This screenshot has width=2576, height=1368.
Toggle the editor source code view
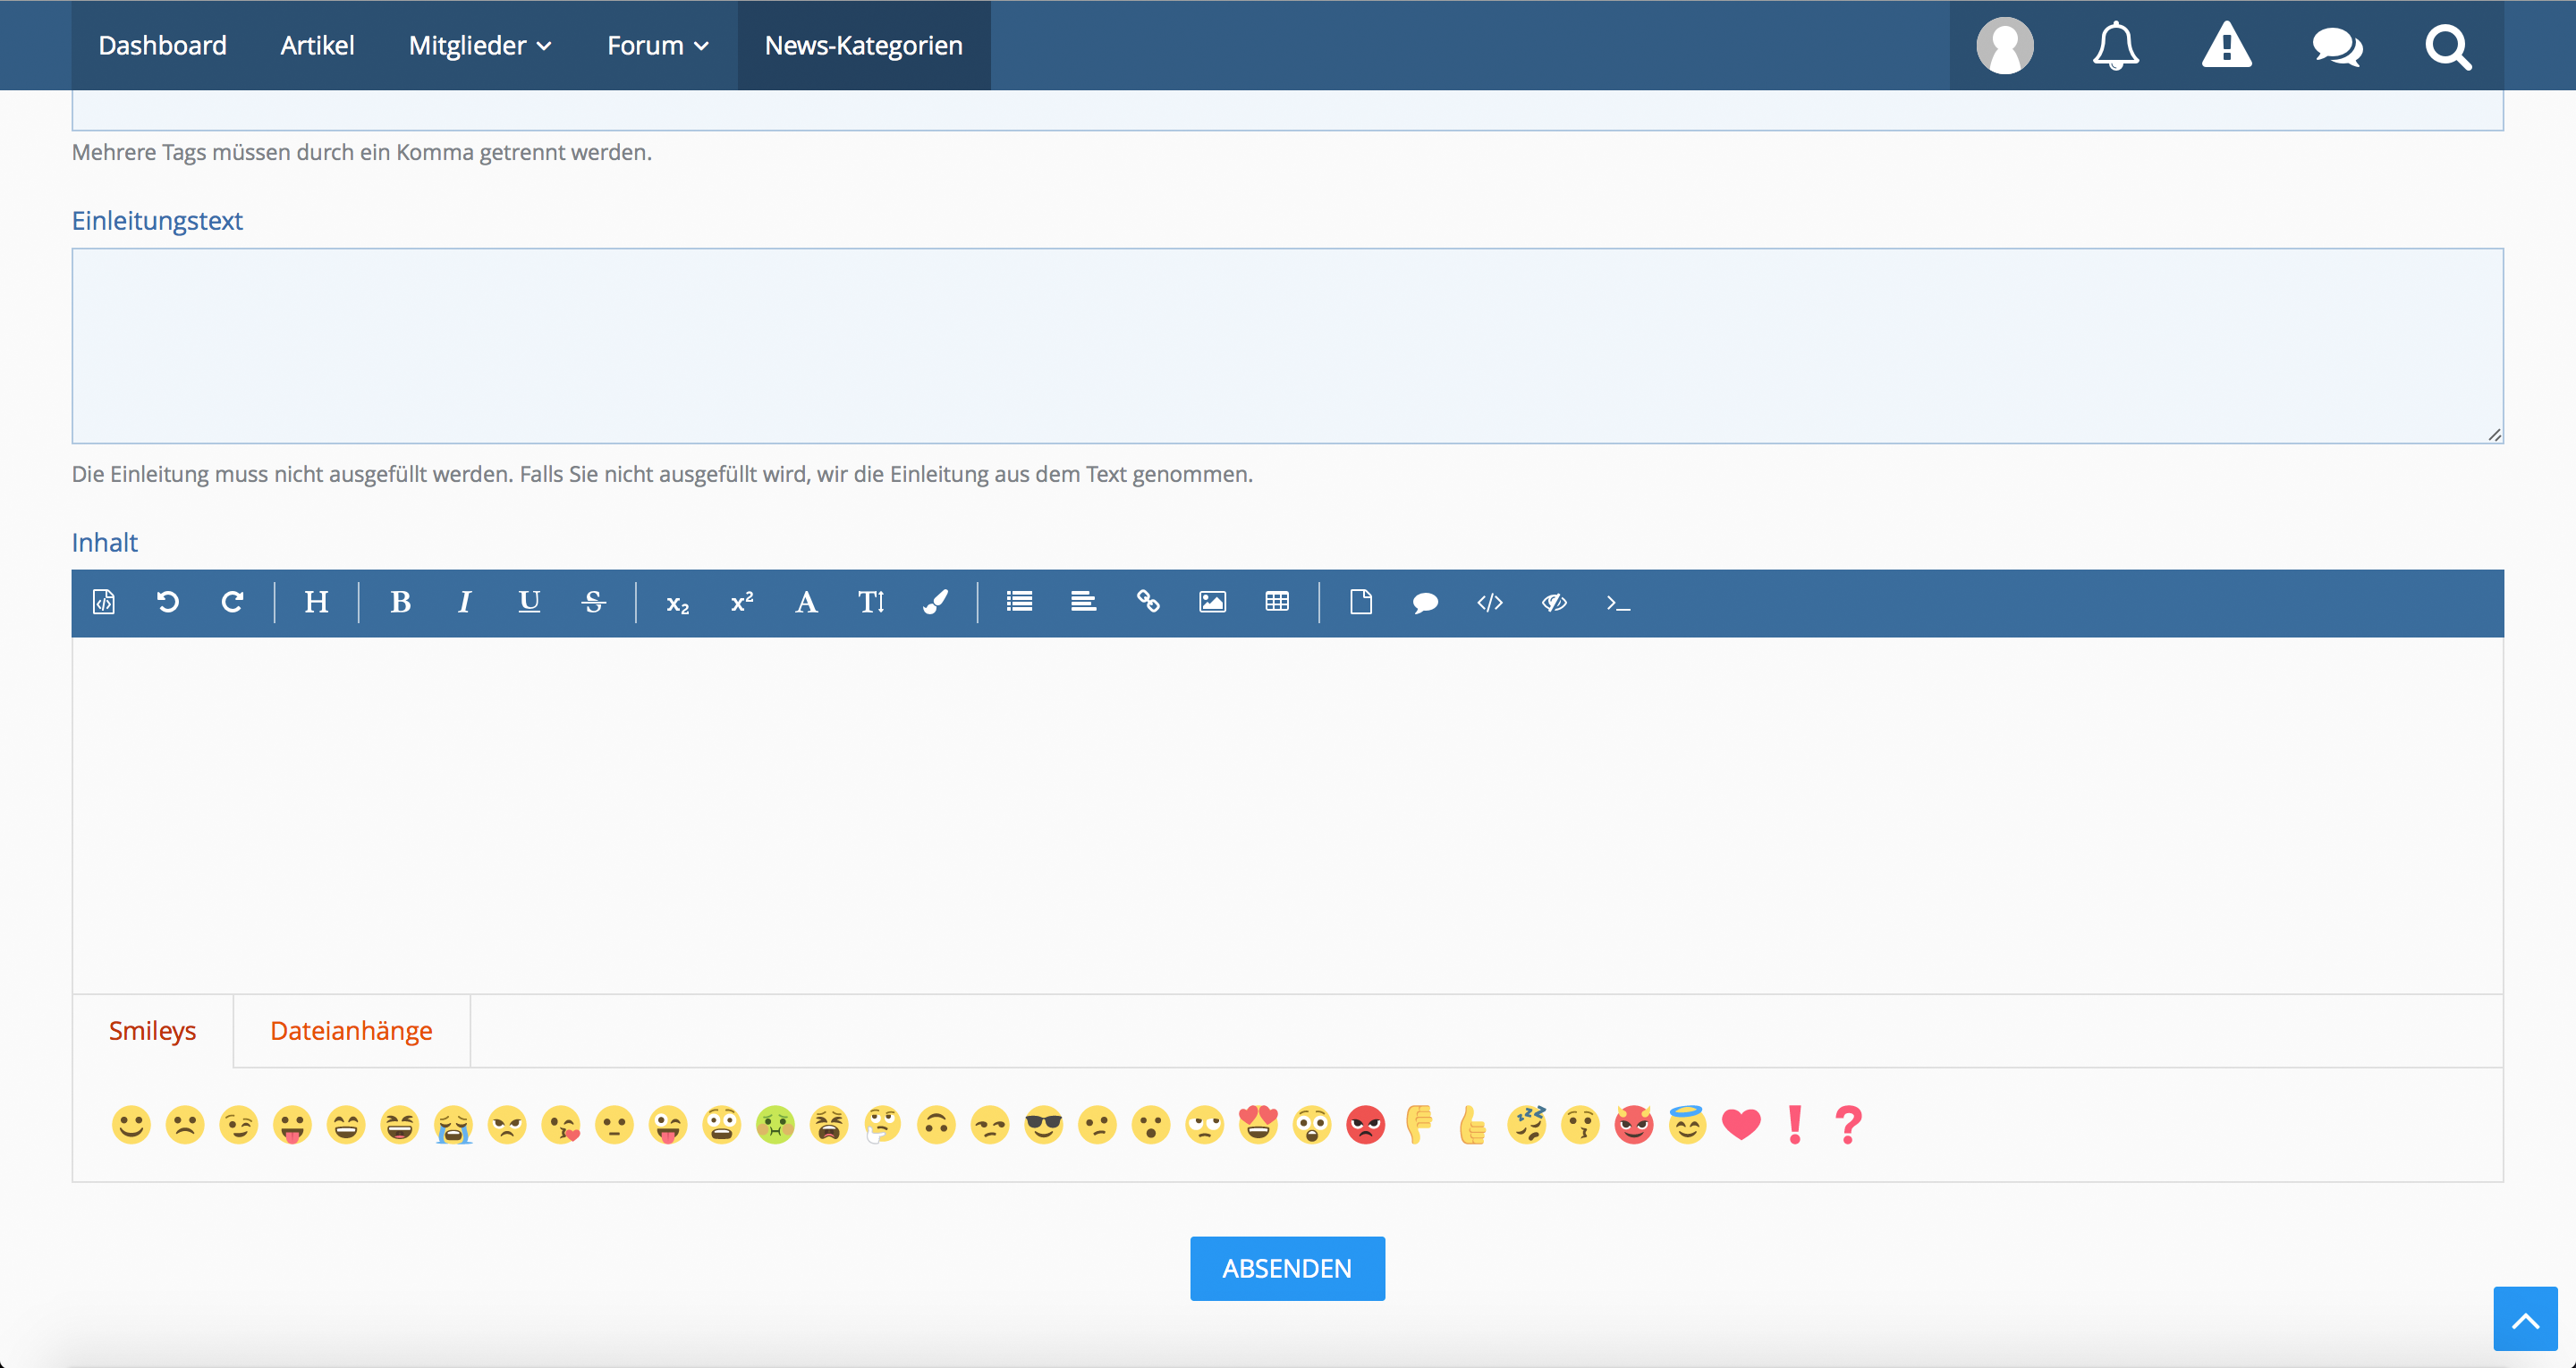(104, 602)
